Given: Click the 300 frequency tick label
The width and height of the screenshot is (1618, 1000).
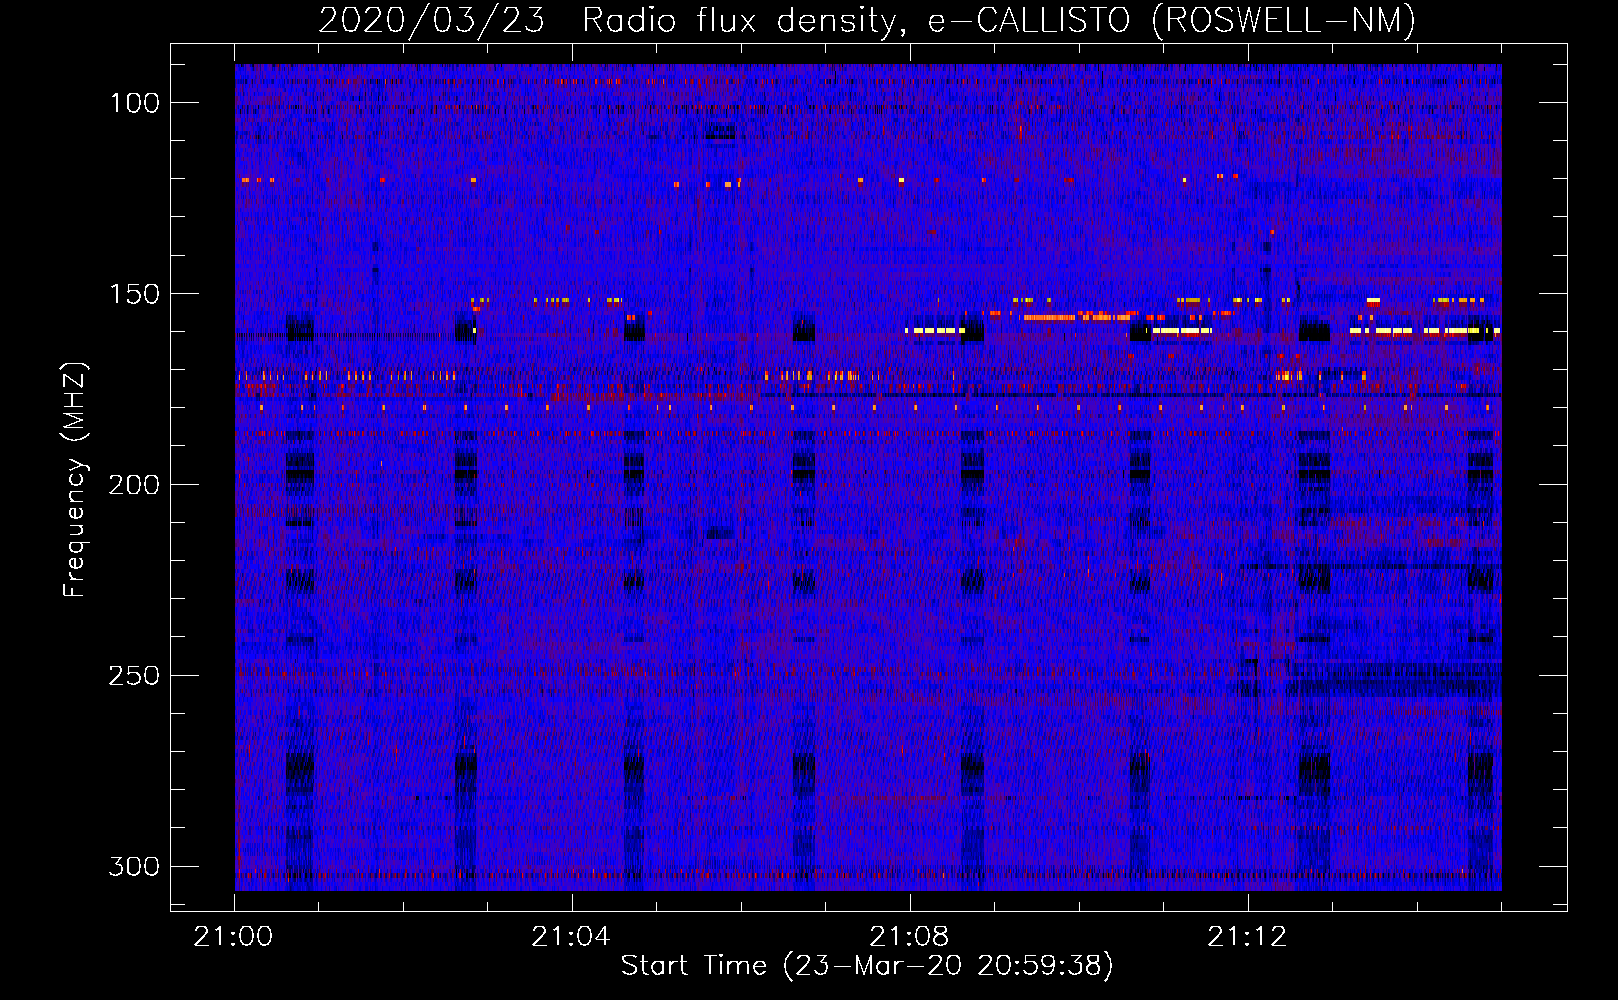Looking at the screenshot, I should [134, 867].
